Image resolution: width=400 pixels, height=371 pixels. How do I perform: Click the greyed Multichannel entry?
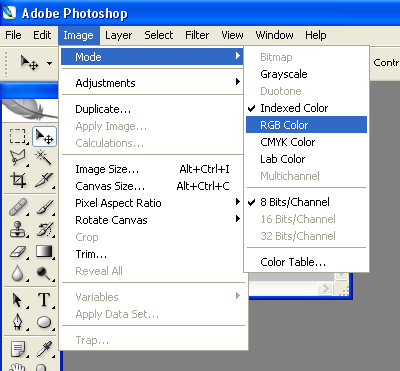coord(306,176)
